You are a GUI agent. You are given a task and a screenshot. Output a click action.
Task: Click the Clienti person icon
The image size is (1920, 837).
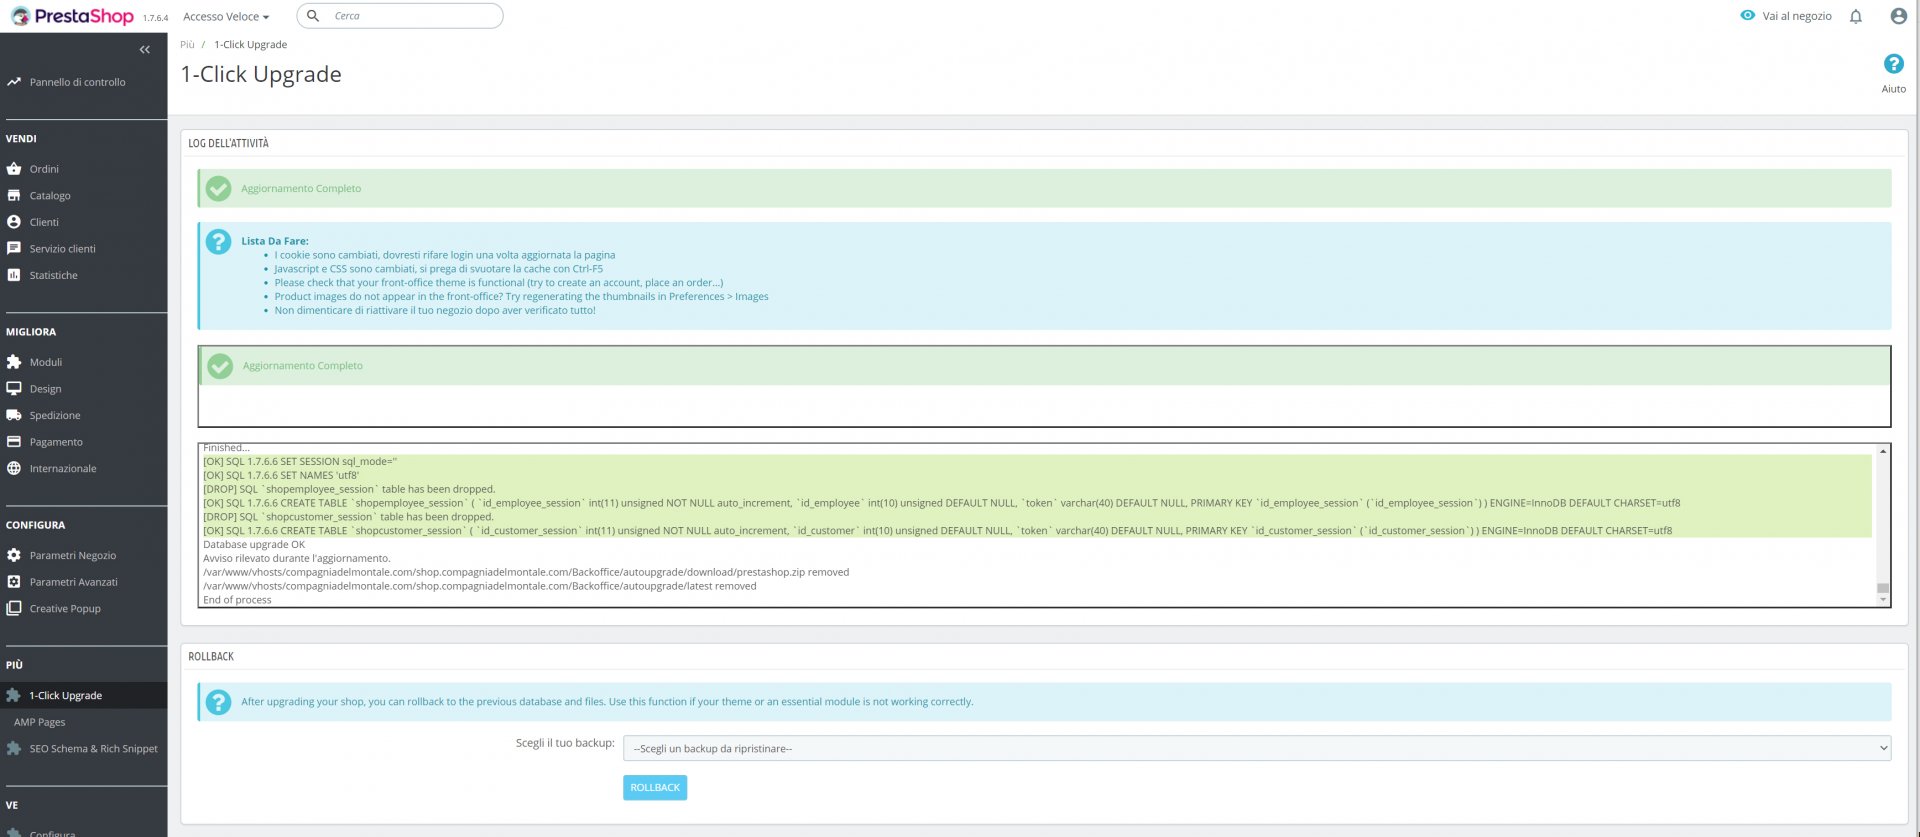14,222
